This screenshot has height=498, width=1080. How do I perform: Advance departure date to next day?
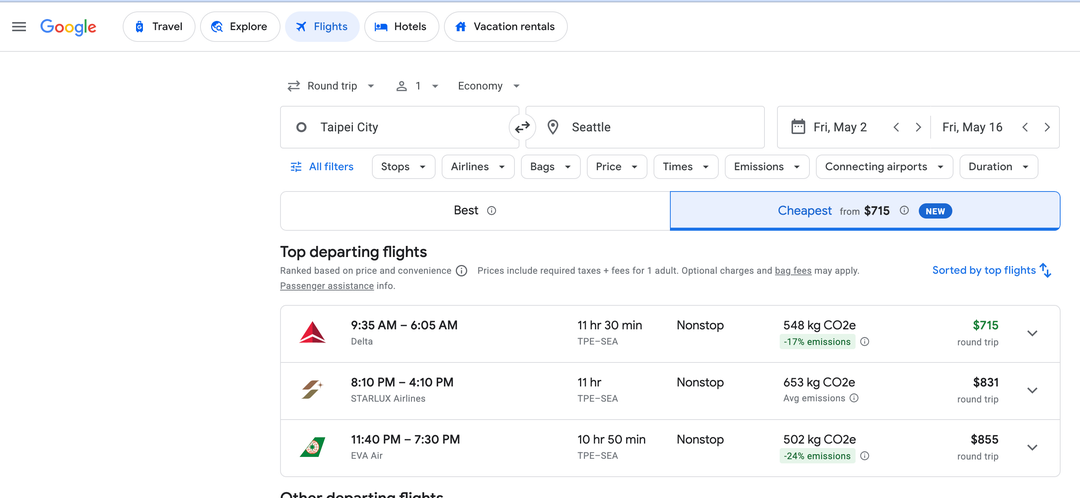918,127
